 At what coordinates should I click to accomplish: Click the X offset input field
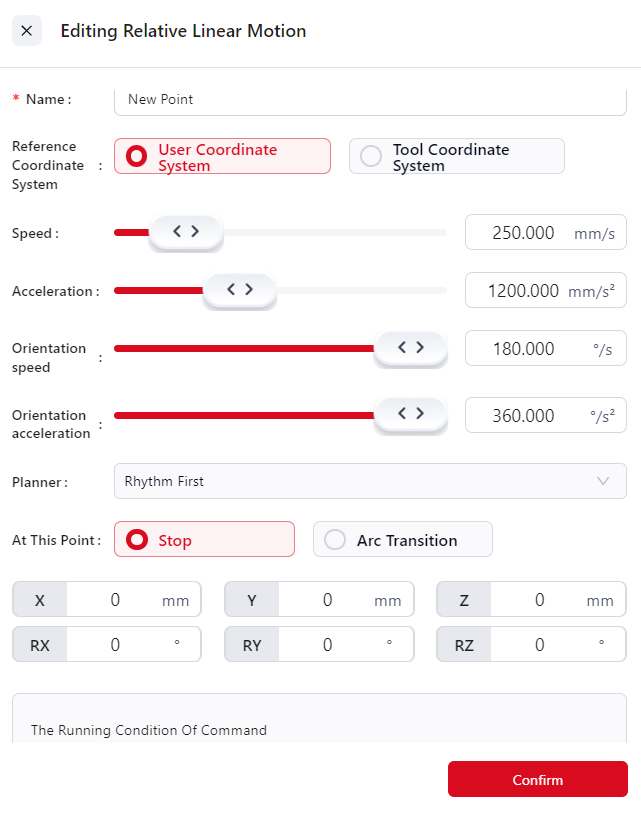[x=115, y=600]
